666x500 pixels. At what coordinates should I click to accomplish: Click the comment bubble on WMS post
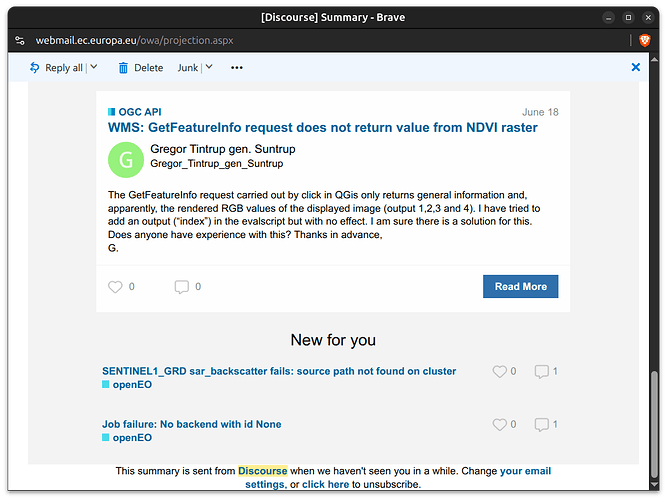pos(182,287)
